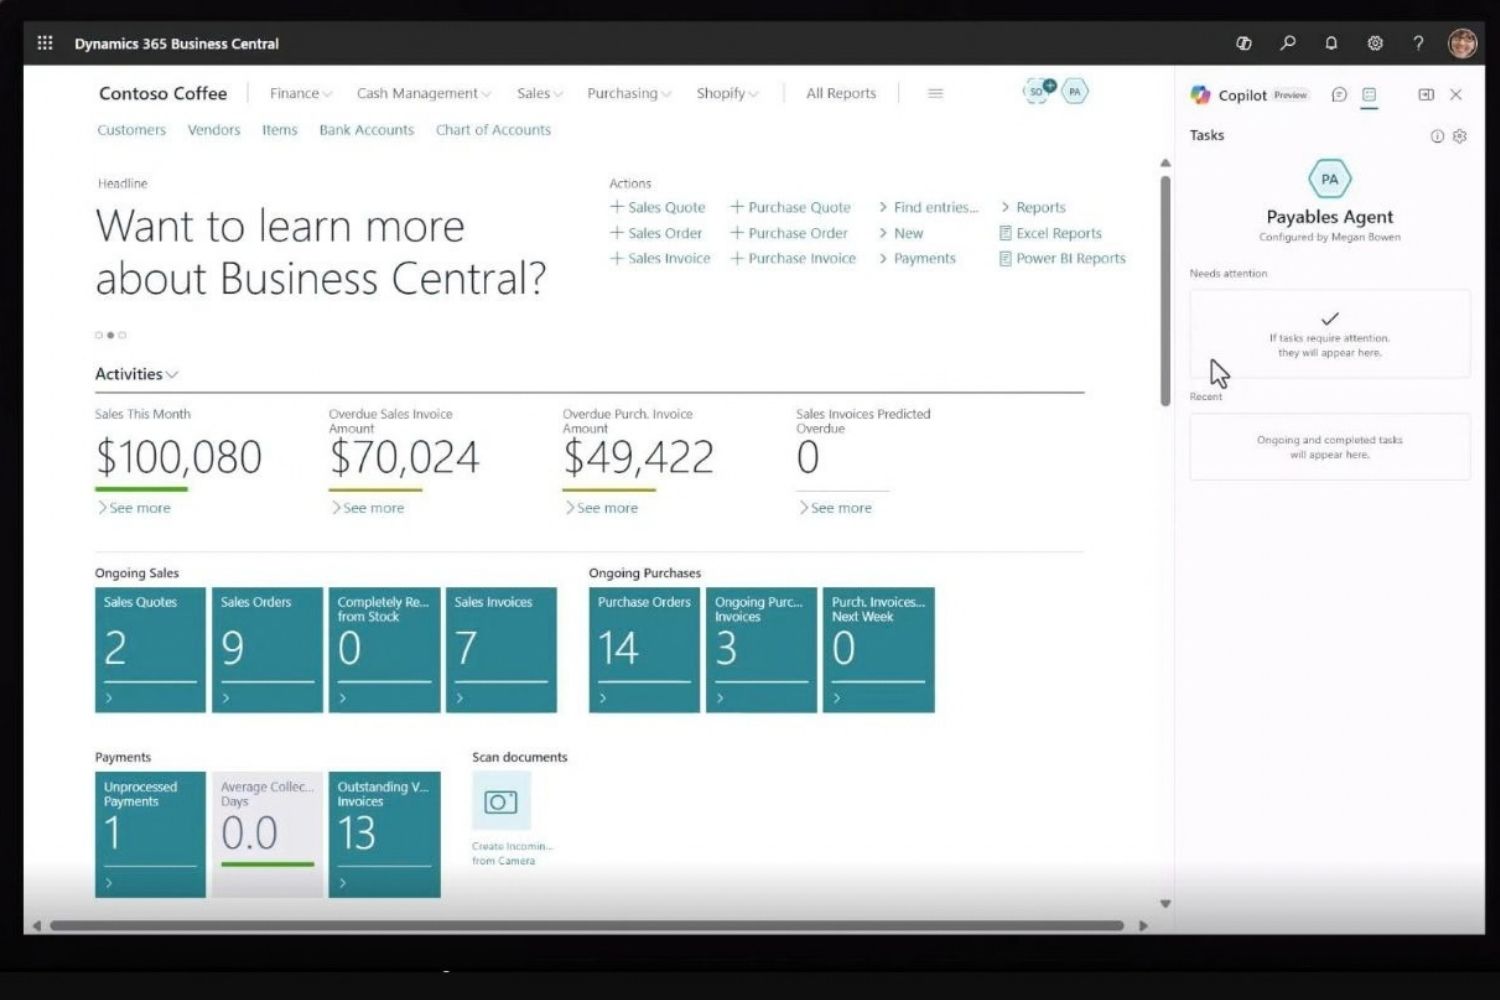Open the Sales Orders tile showing 9
1500x1000 pixels.
click(x=267, y=650)
